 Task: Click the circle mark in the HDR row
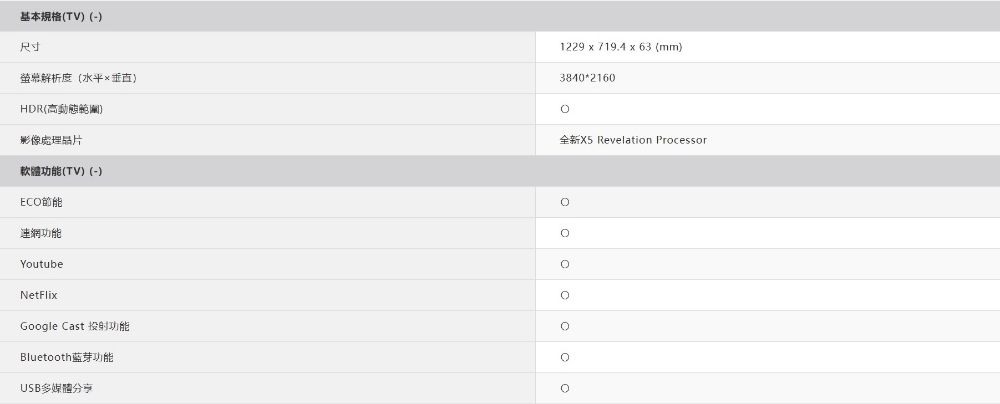(565, 109)
